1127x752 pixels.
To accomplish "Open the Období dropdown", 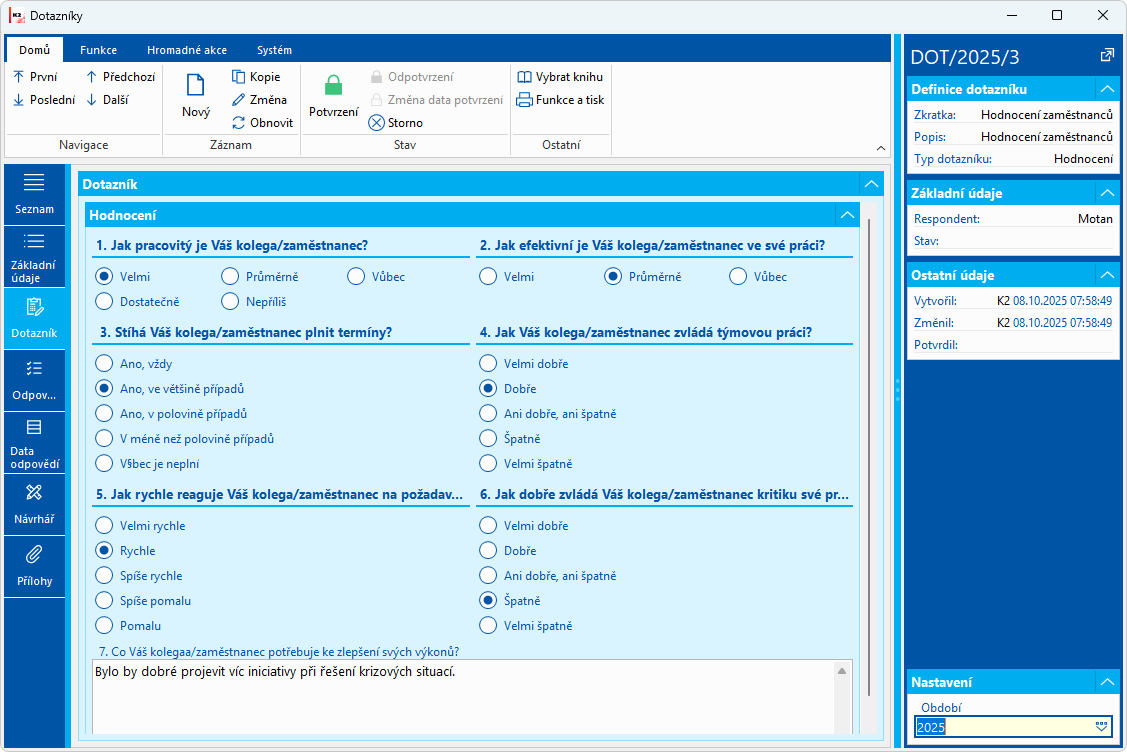I will (1101, 727).
